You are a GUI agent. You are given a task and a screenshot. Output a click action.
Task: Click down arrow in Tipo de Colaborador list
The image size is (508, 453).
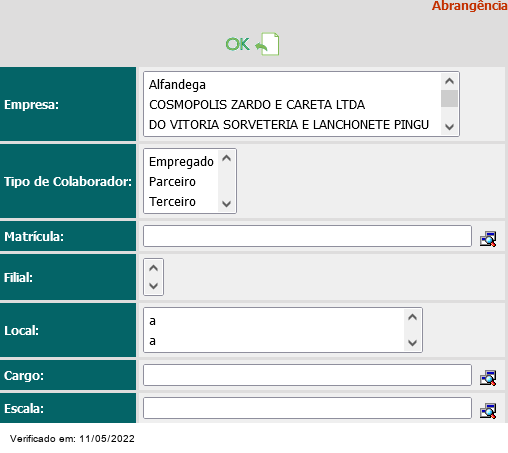(x=227, y=203)
